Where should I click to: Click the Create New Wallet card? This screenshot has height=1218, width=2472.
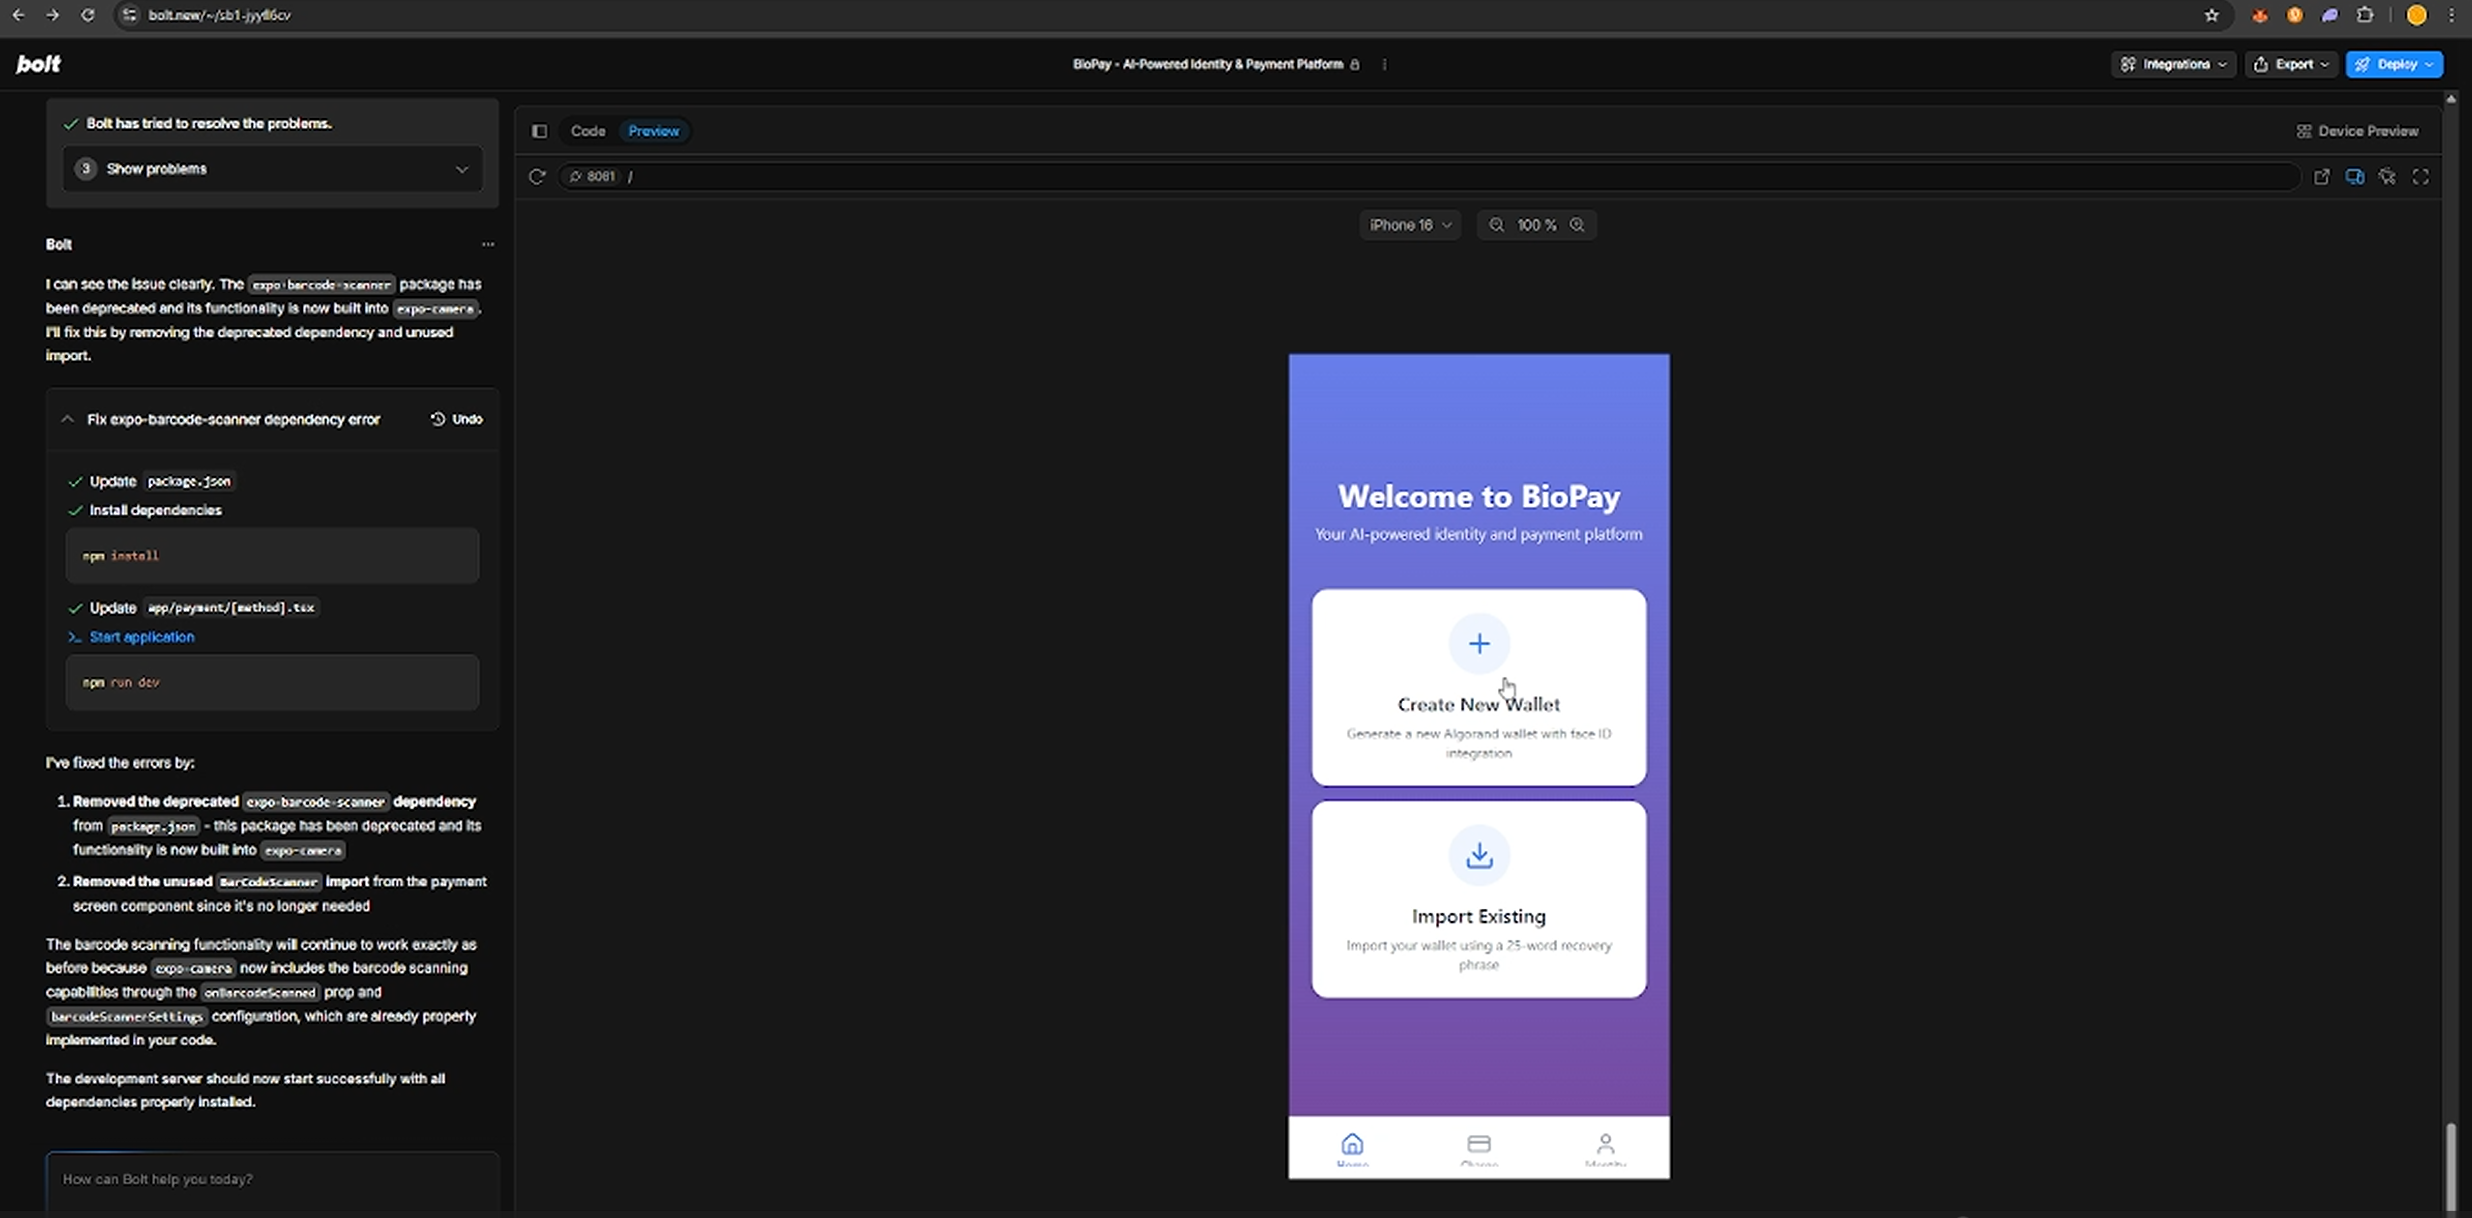point(1478,688)
